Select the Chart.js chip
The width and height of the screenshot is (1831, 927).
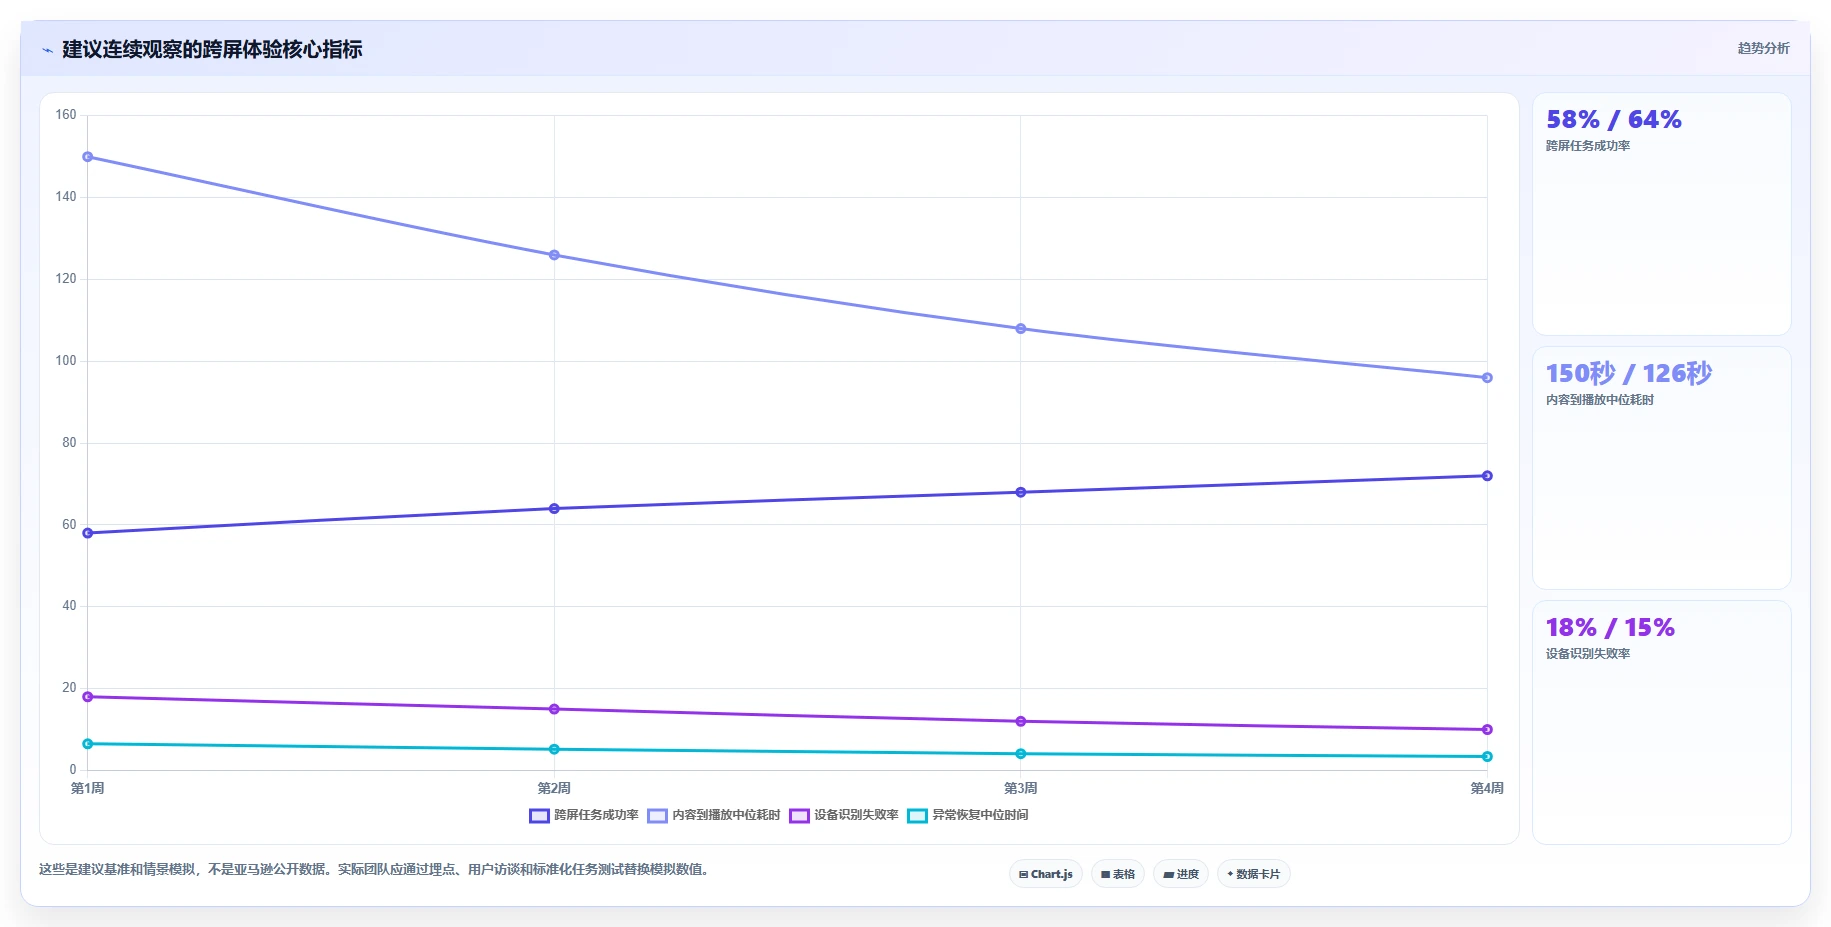pos(1046,874)
